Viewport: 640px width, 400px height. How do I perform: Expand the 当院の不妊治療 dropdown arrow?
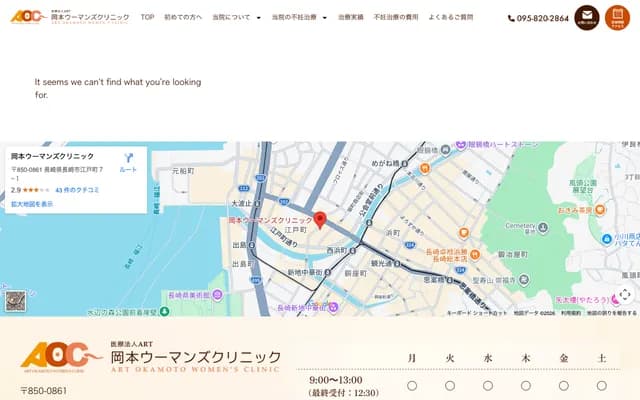[324, 18]
